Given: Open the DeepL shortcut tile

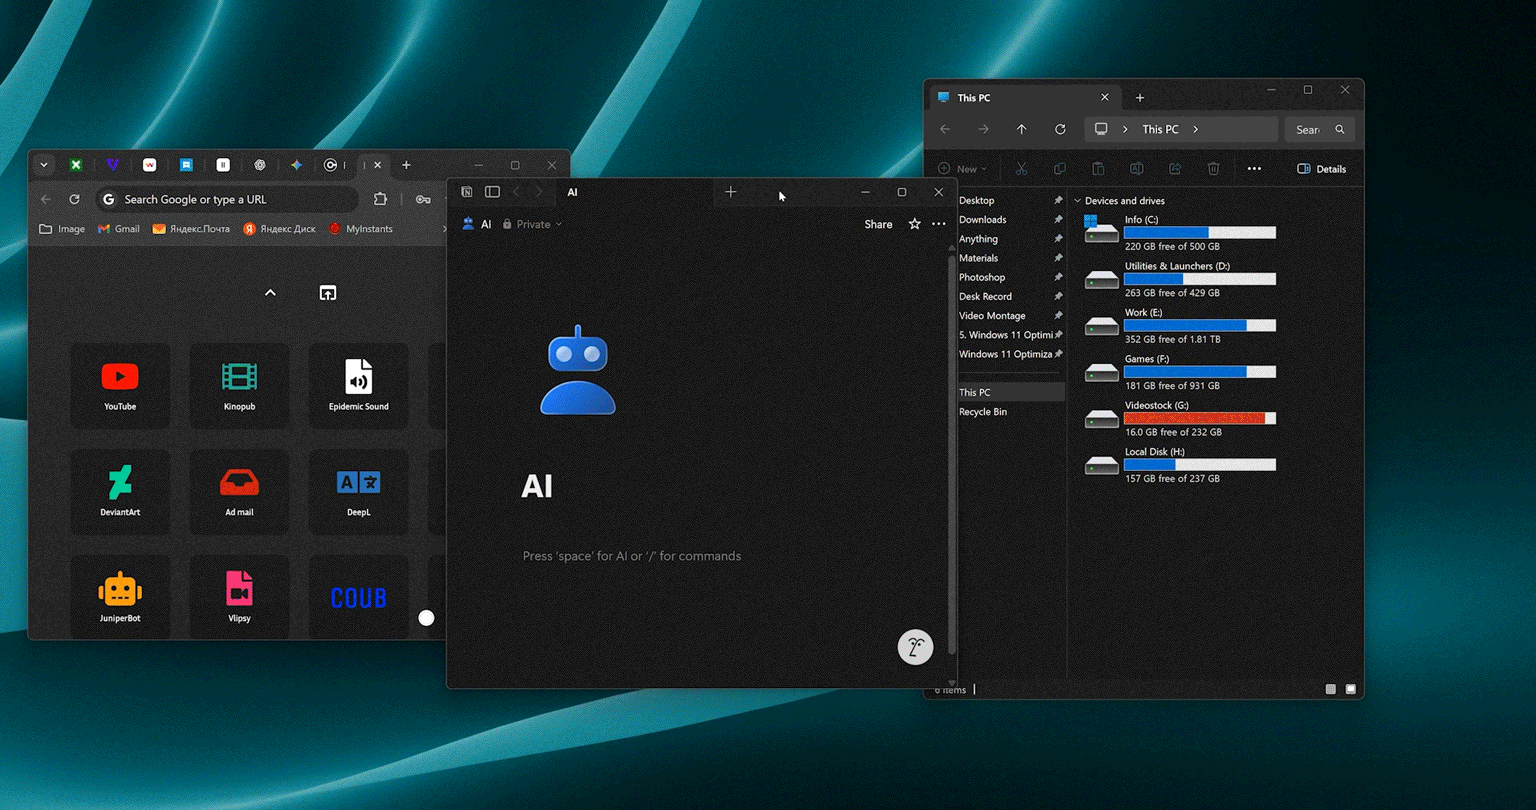Looking at the screenshot, I should coord(358,491).
